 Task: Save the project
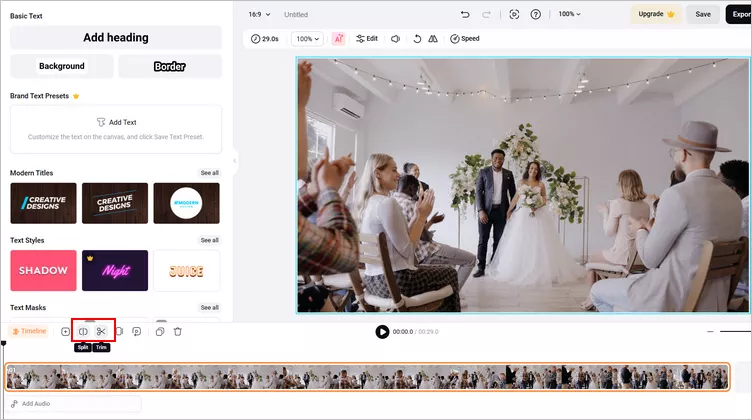coord(703,14)
